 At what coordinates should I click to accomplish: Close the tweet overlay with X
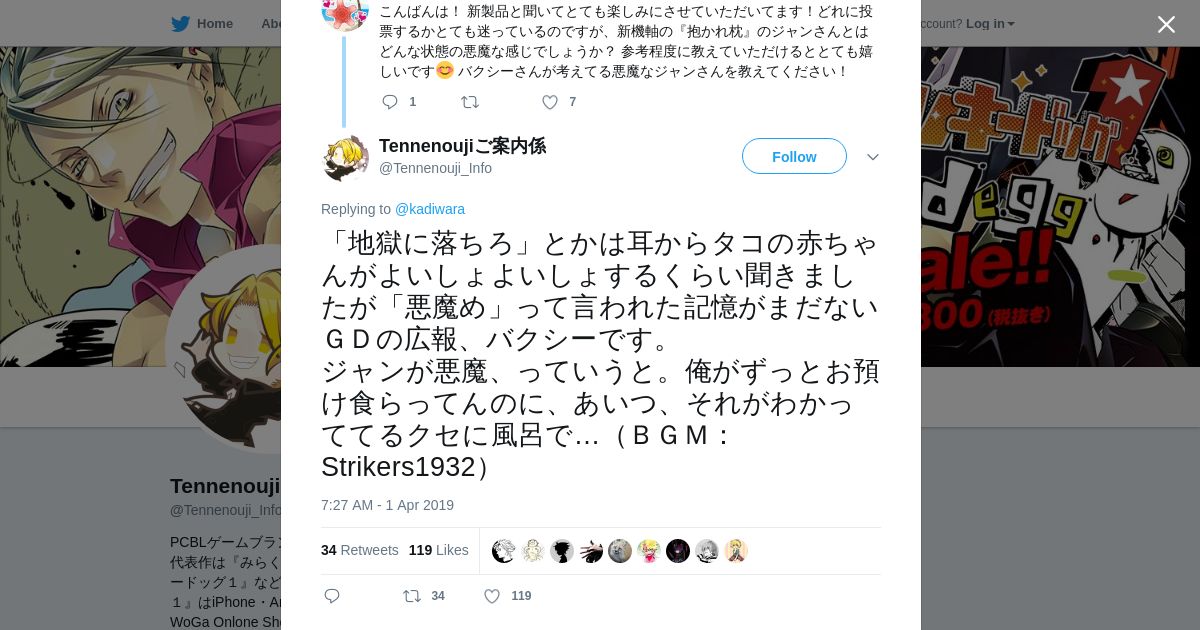tap(1166, 25)
